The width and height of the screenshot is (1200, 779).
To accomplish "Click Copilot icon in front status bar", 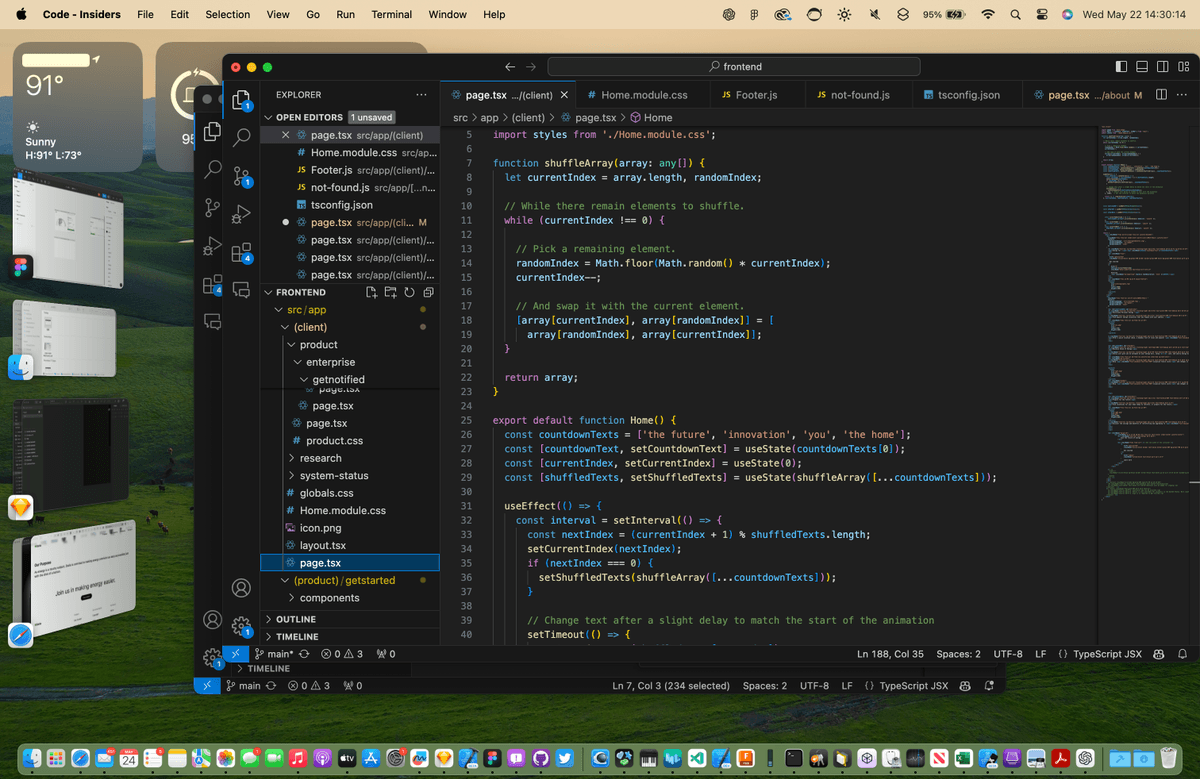I will [1158, 654].
